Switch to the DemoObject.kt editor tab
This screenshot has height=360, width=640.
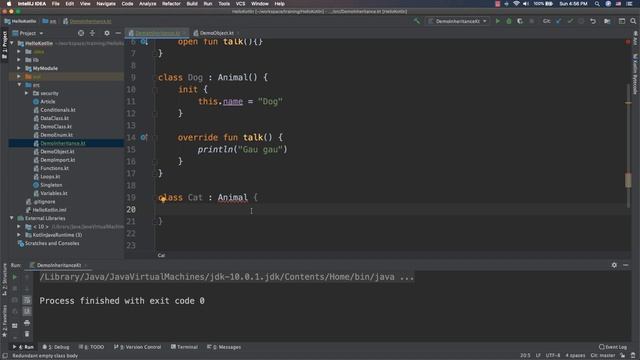point(216,33)
